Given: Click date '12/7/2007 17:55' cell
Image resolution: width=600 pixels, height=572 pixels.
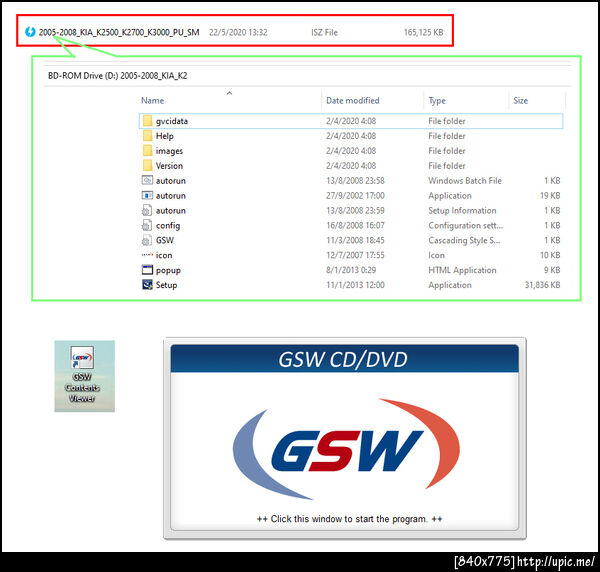Looking at the screenshot, I should coord(355,255).
